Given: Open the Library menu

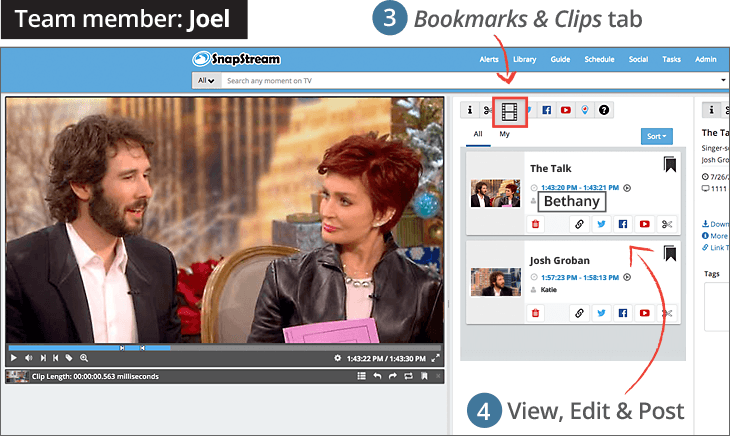Looking at the screenshot, I should coord(525,59).
